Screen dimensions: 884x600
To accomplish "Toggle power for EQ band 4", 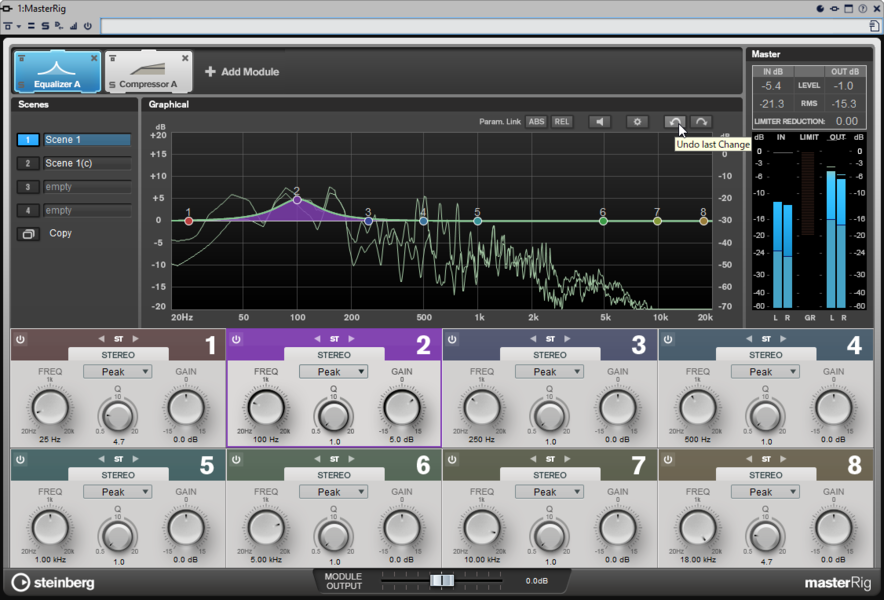I will (668, 339).
